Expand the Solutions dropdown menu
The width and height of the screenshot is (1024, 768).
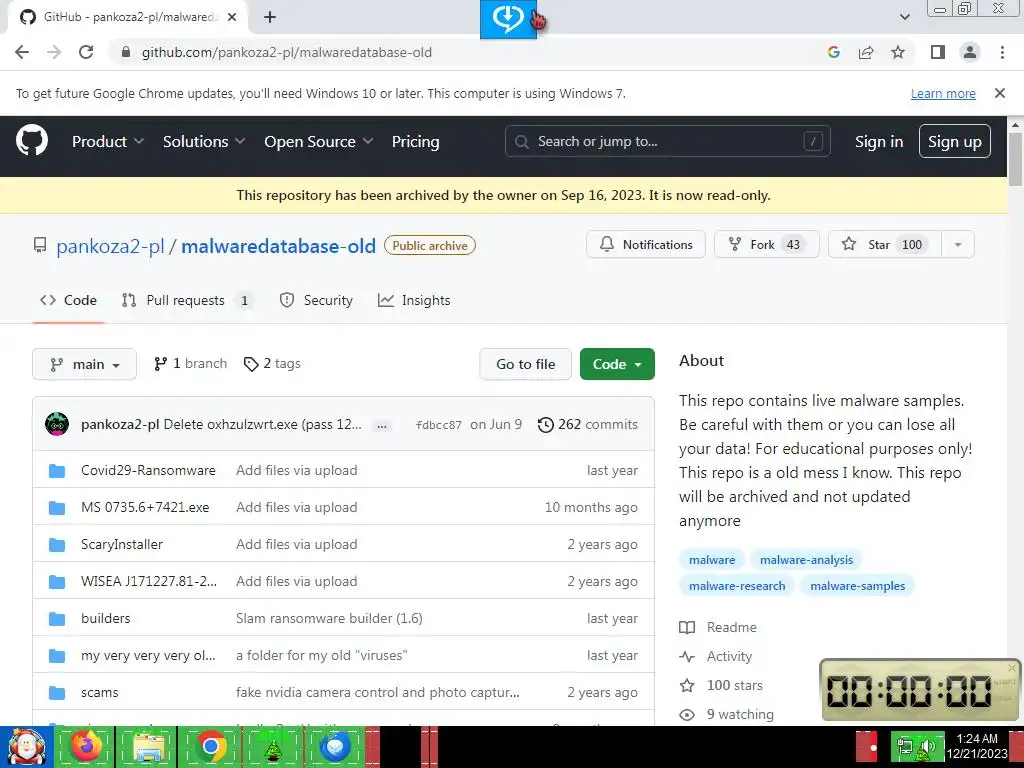click(204, 142)
